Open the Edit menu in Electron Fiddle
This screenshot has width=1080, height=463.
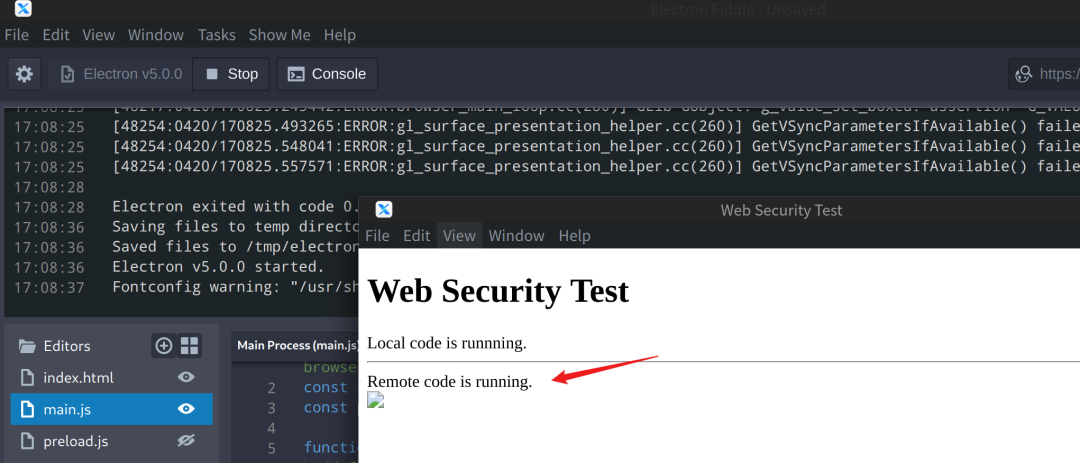56,34
